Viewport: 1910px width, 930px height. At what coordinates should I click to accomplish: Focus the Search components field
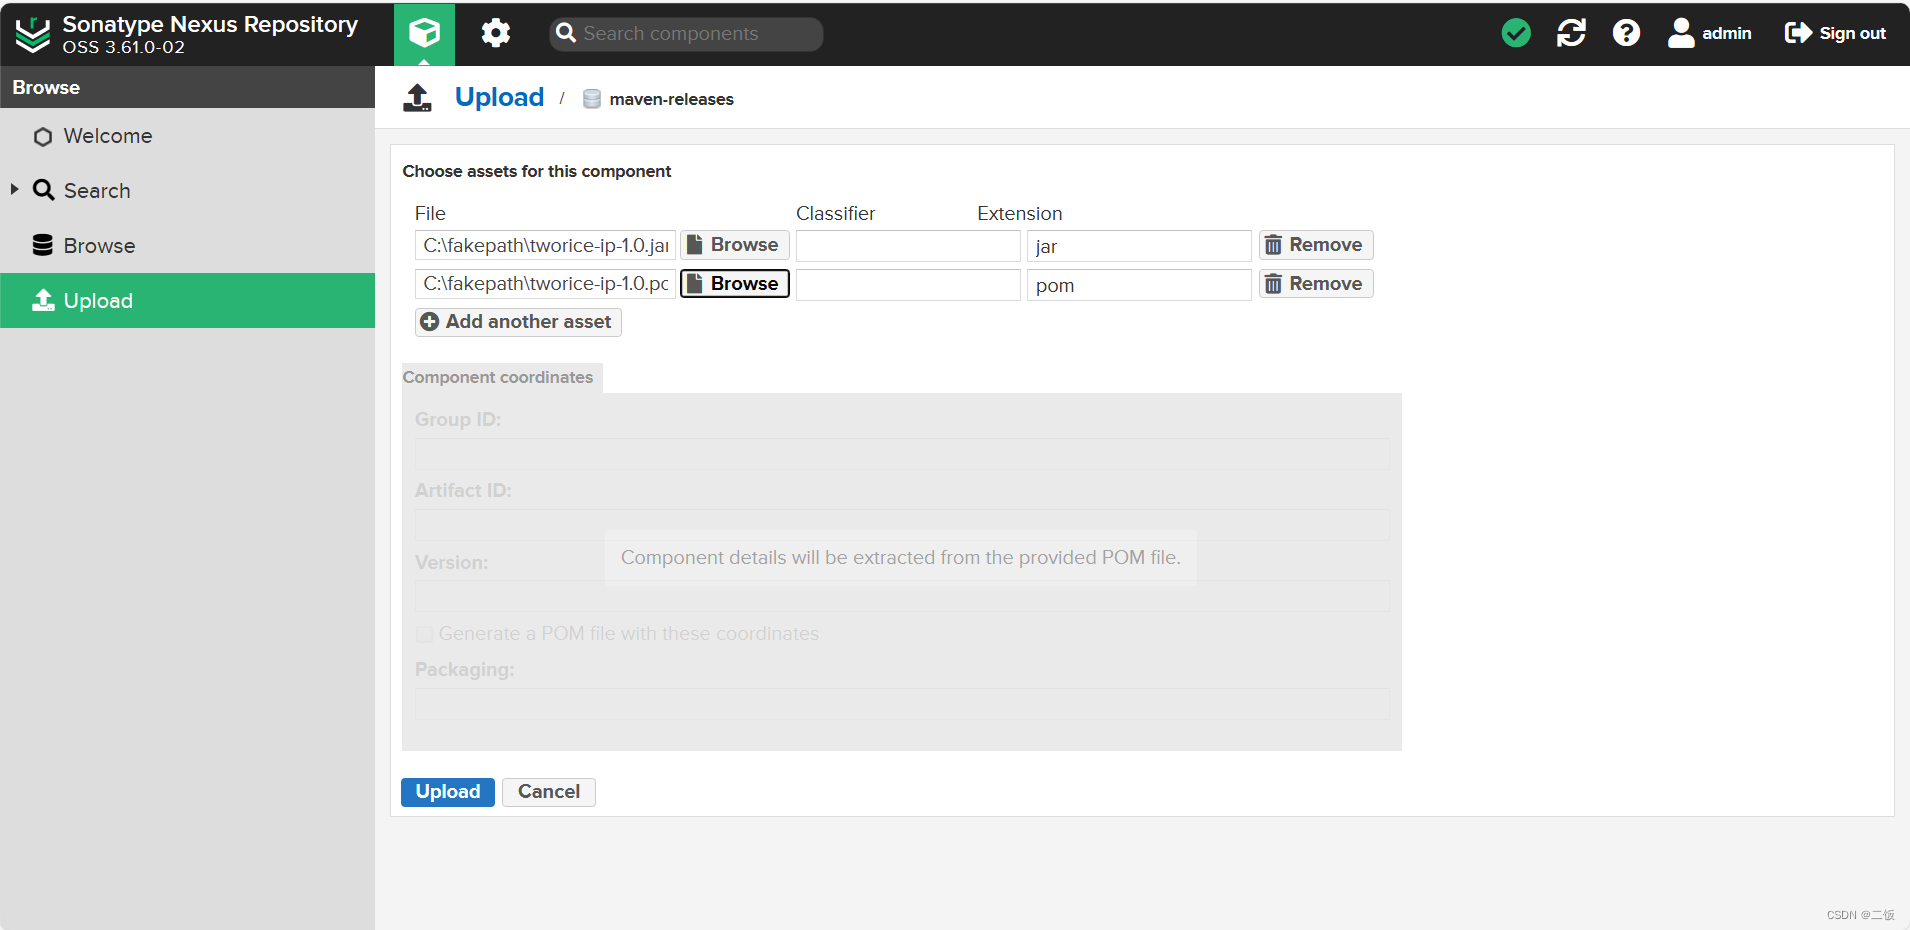(x=686, y=34)
